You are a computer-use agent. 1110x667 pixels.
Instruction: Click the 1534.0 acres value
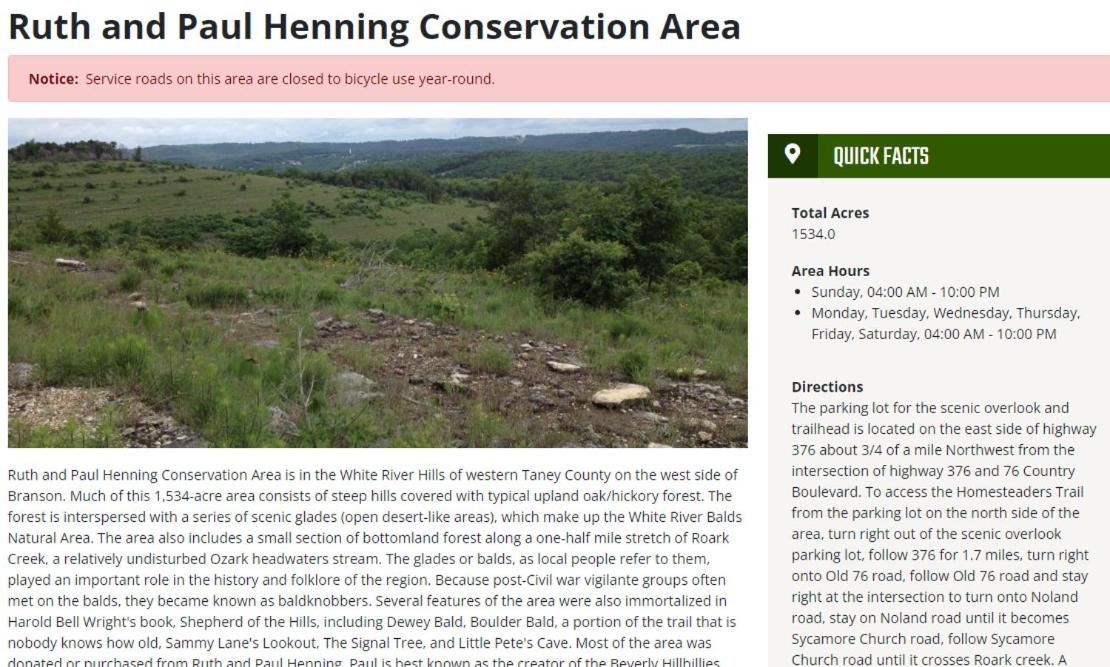pos(813,234)
